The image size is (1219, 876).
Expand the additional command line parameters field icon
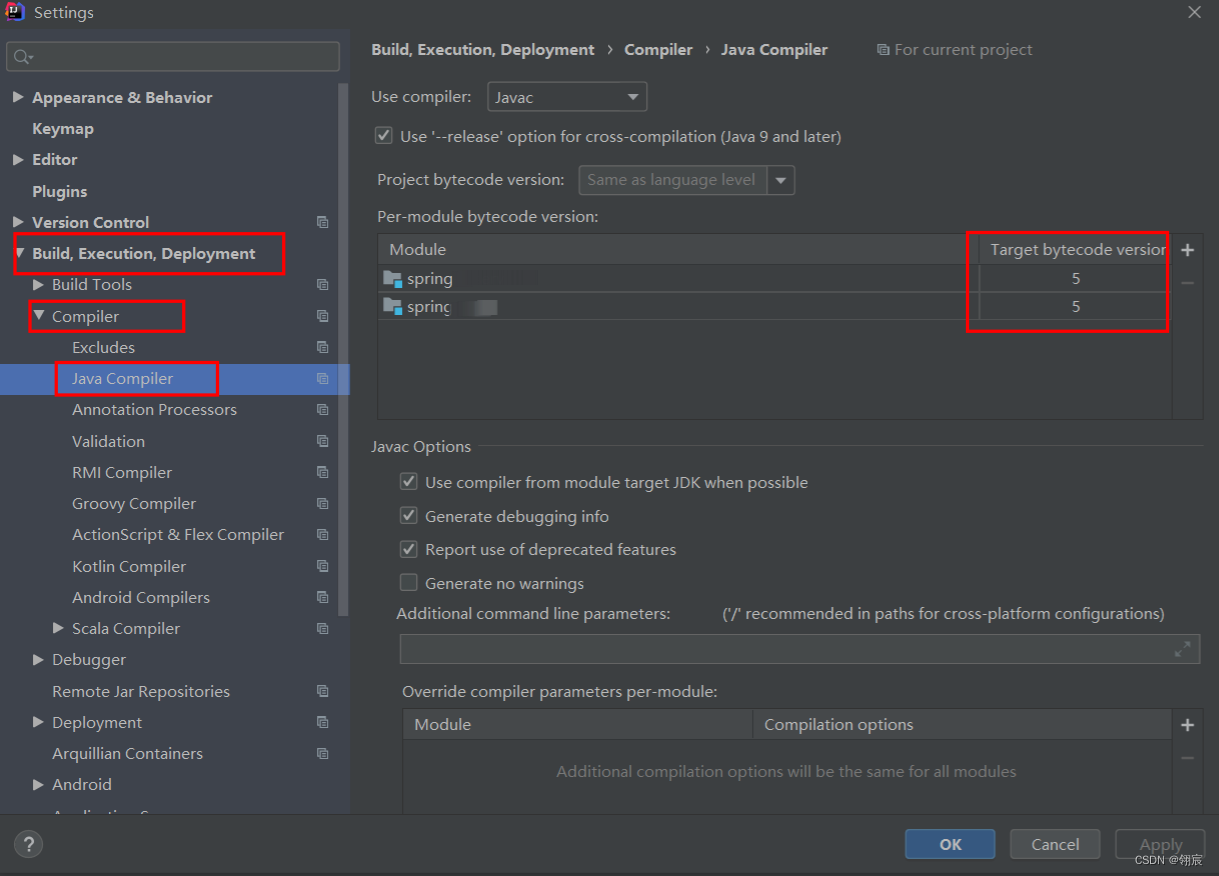click(1182, 649)
